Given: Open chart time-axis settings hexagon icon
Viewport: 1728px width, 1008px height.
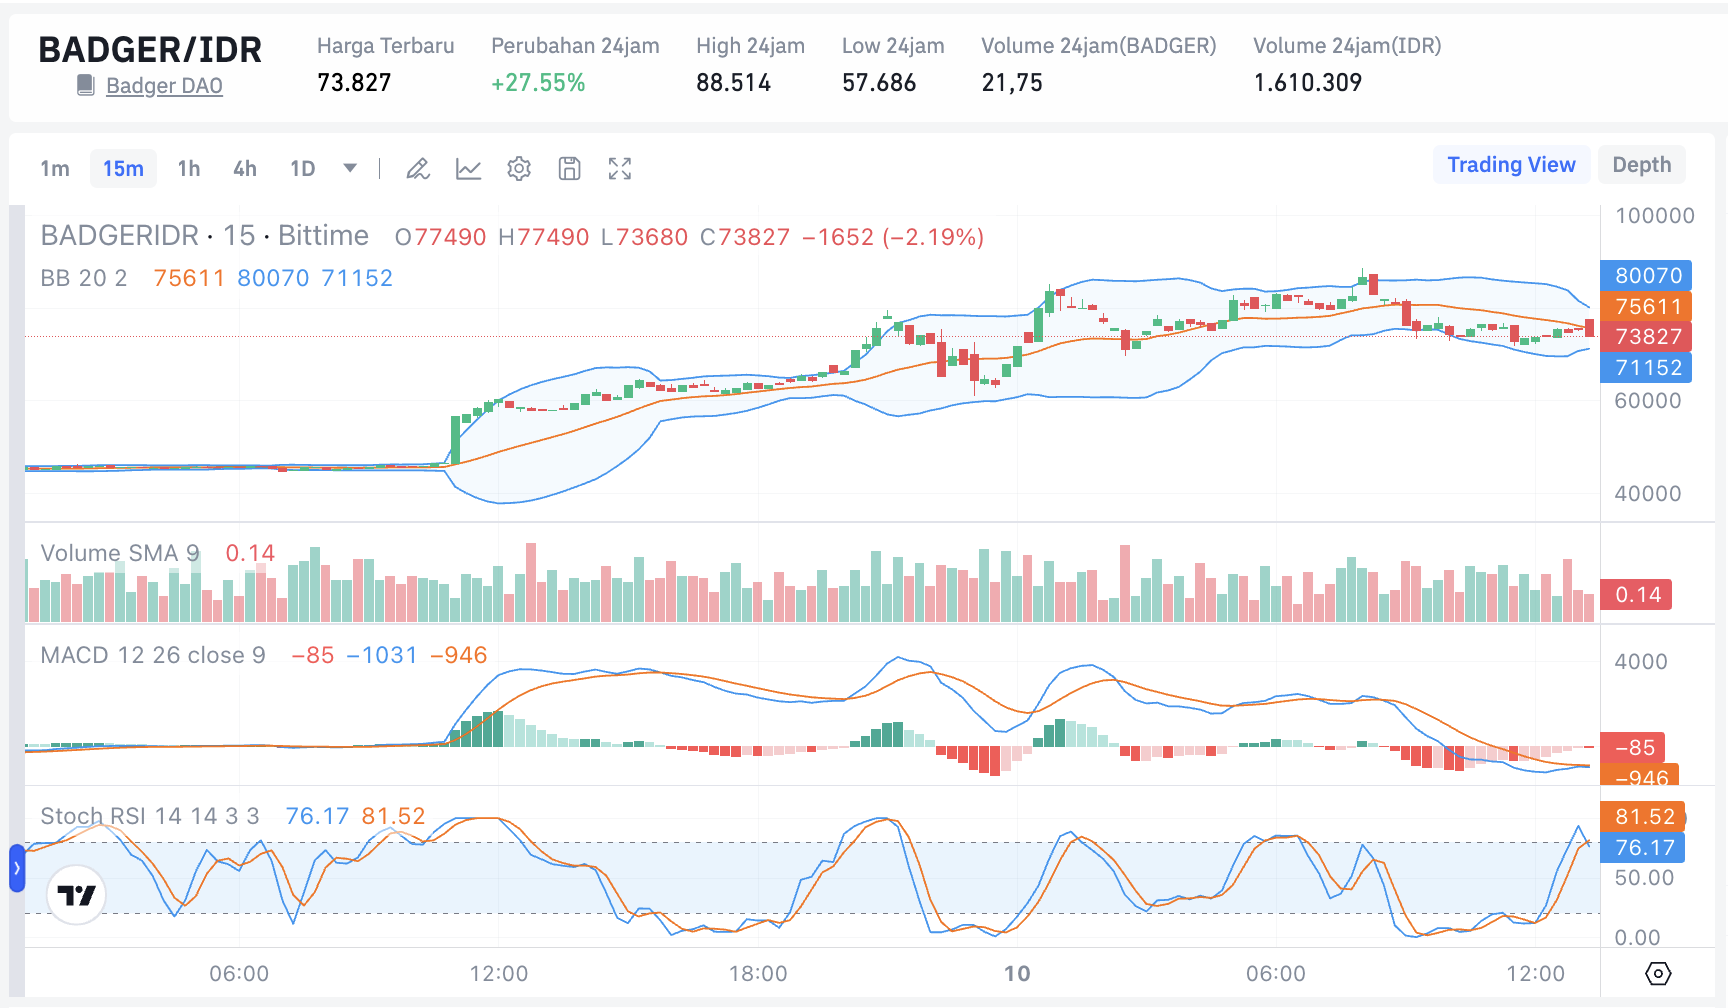Looking at the screenshot, I should (x=1658, y=973).
